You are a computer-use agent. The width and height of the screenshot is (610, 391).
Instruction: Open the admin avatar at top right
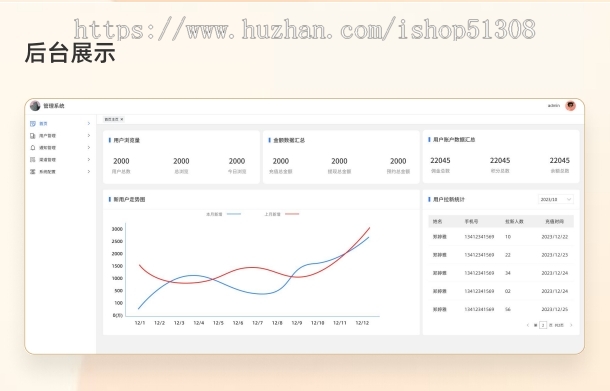pyautogui.click(x=570, y=105)
